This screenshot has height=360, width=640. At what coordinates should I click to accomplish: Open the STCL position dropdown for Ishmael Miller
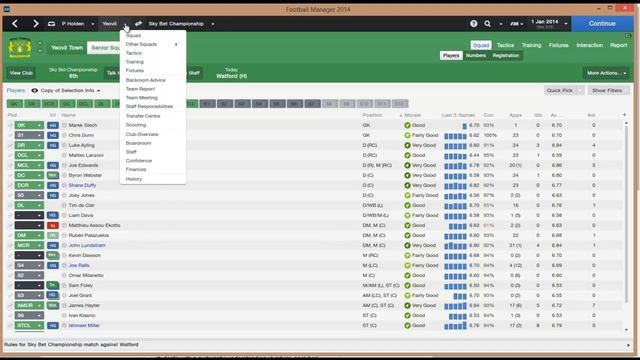(29, 326)
